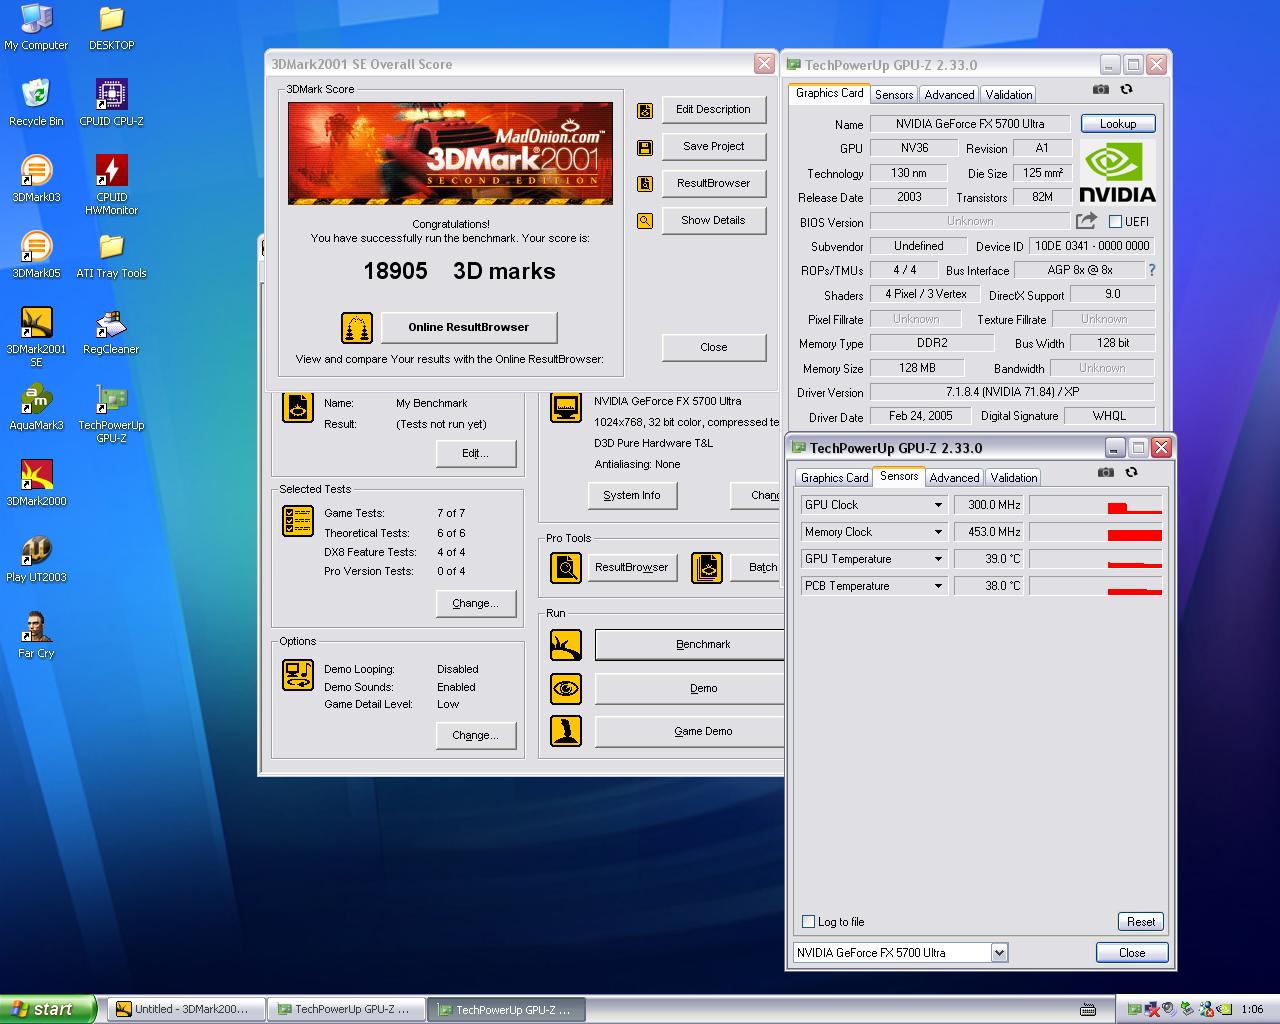
Task: Click the GPU Clock sensor graph
Action: 1096,505
